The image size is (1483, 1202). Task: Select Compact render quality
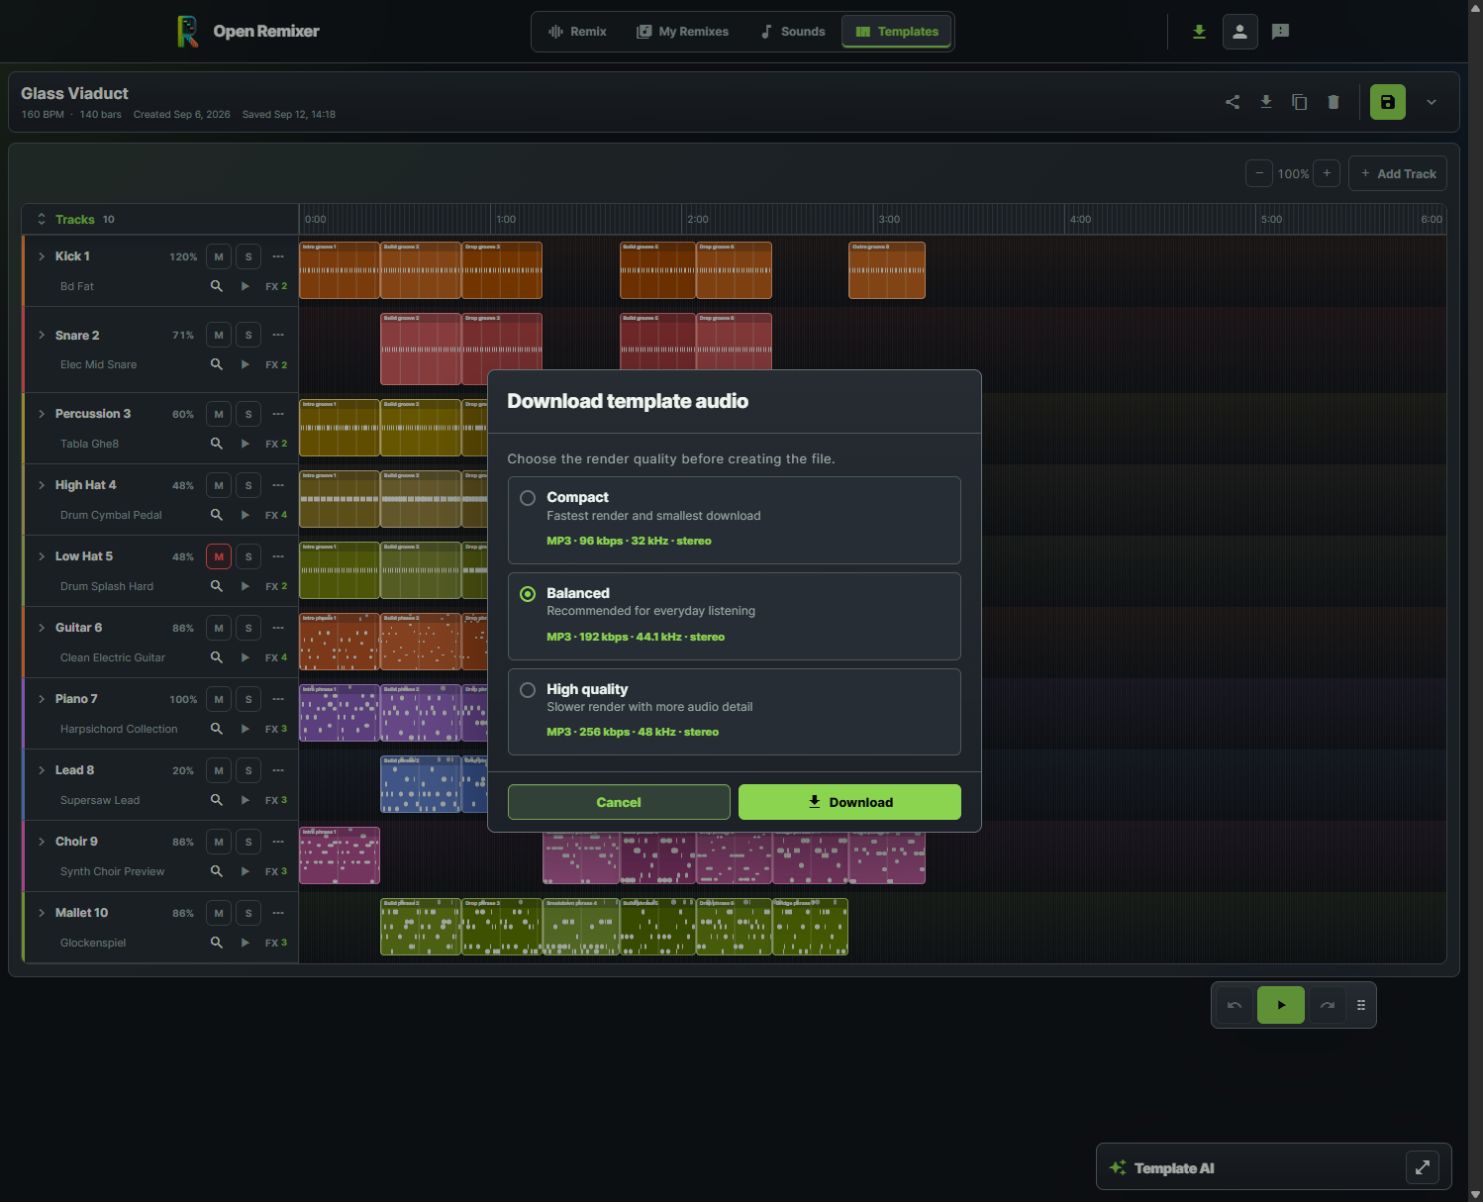(734, 520)
